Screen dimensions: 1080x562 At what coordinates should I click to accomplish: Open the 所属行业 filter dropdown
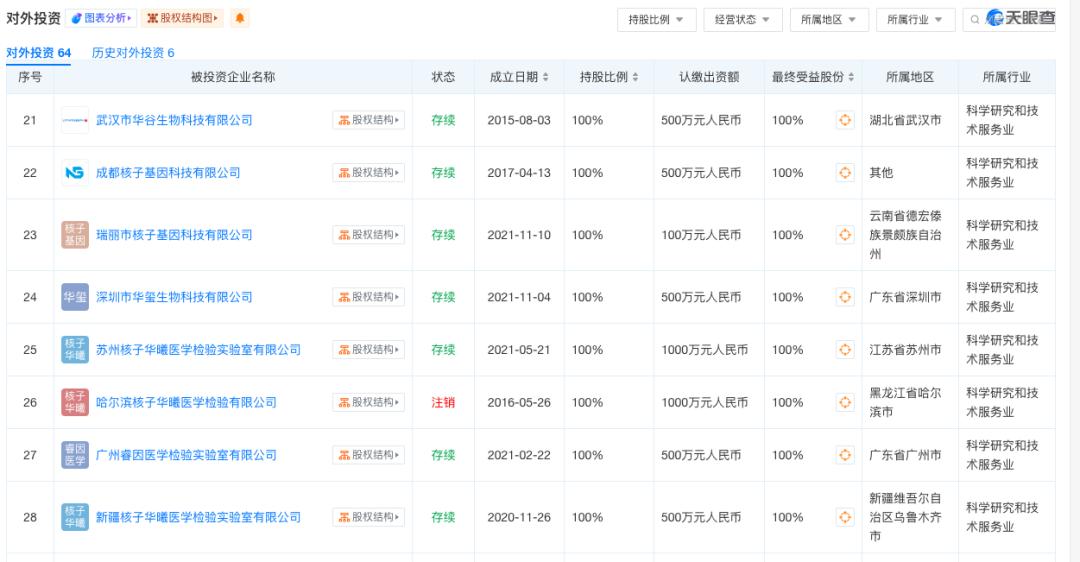click(915, 20)
